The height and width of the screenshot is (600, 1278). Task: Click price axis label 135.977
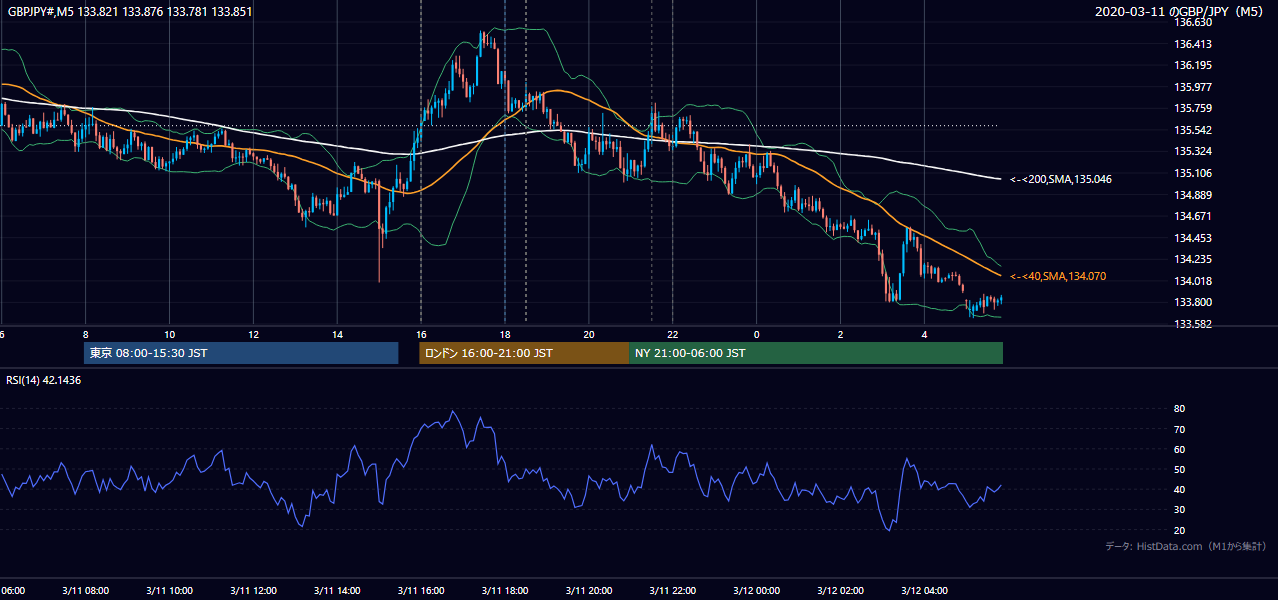(x=1194, y=87)
